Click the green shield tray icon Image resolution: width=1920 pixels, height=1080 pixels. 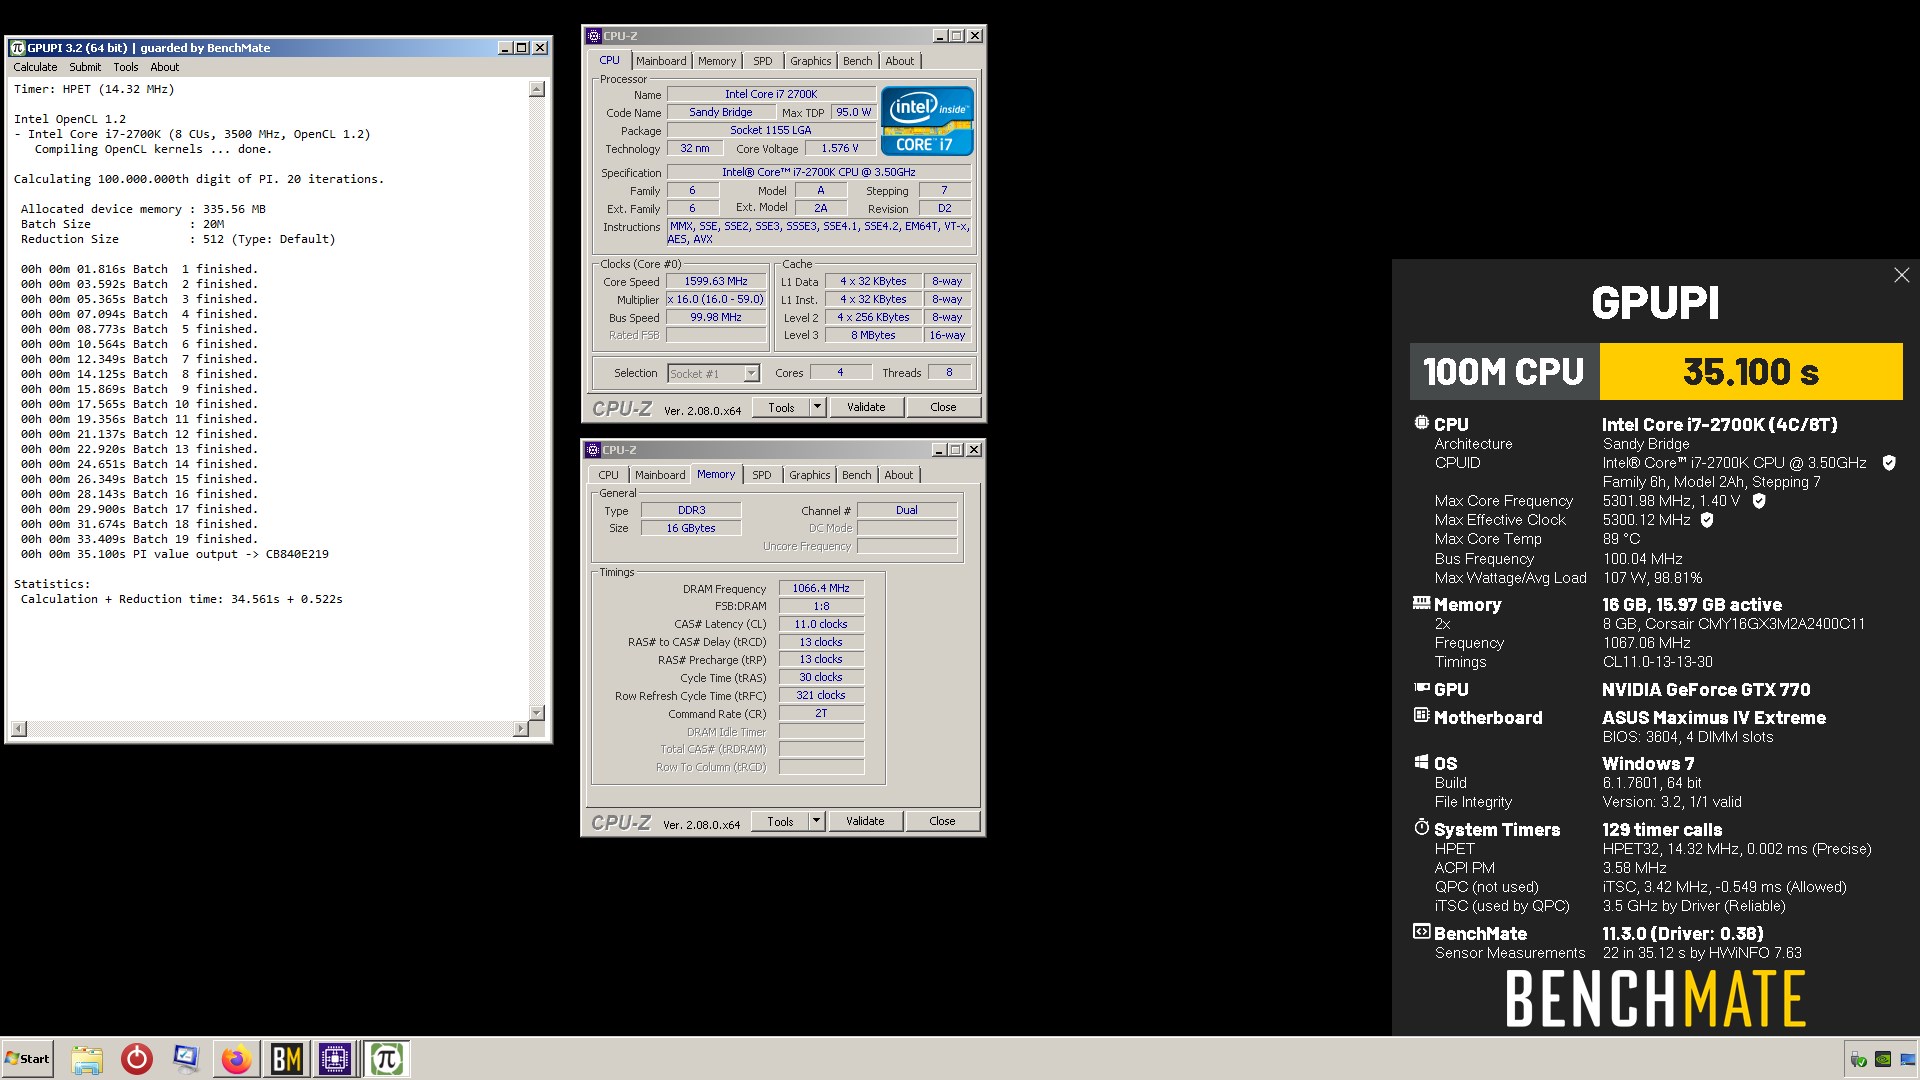(1858, 1059)
